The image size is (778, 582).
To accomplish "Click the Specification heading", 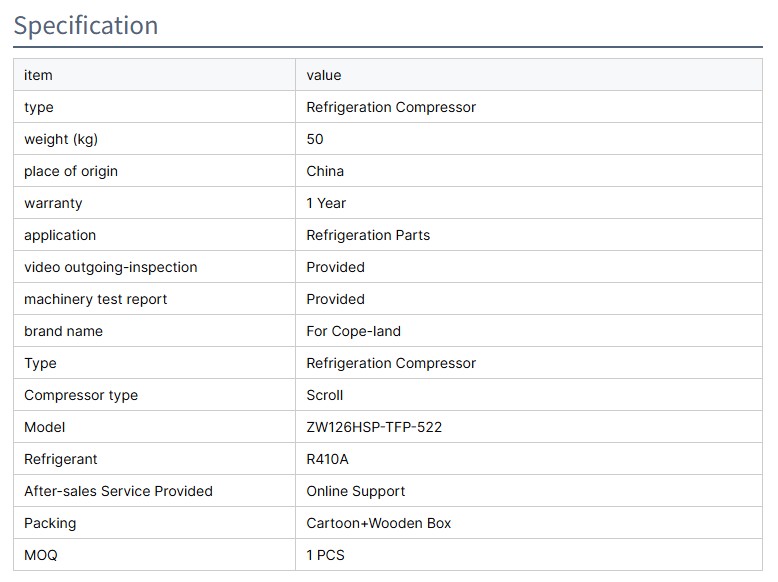I will [x=86, y=25].
